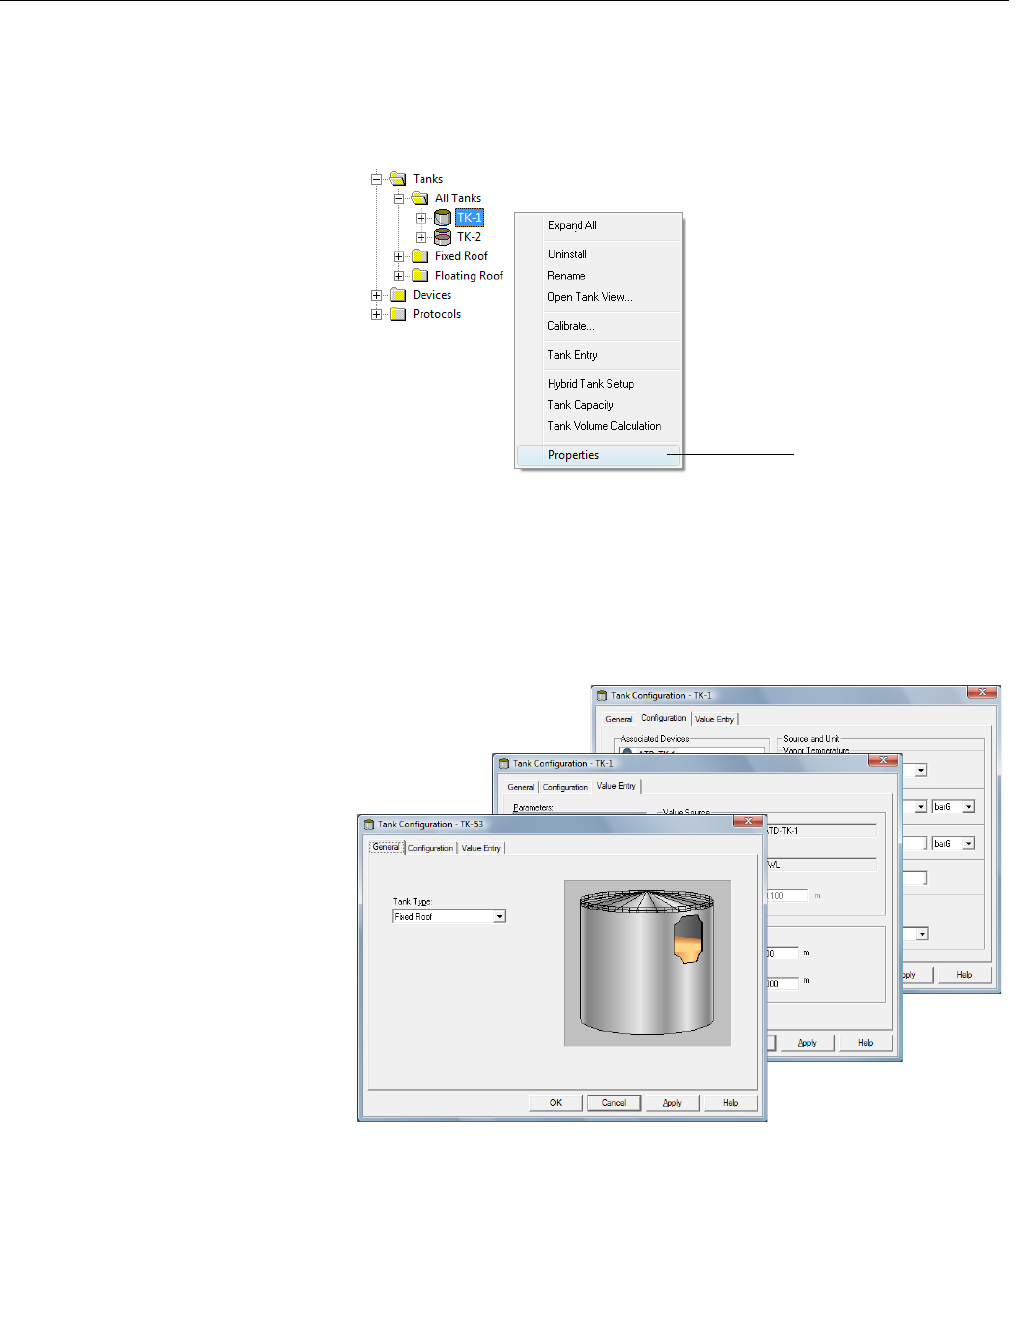Select Configuration tab in middle TK-1 window

pyautogui.click(x=565, y=787)
